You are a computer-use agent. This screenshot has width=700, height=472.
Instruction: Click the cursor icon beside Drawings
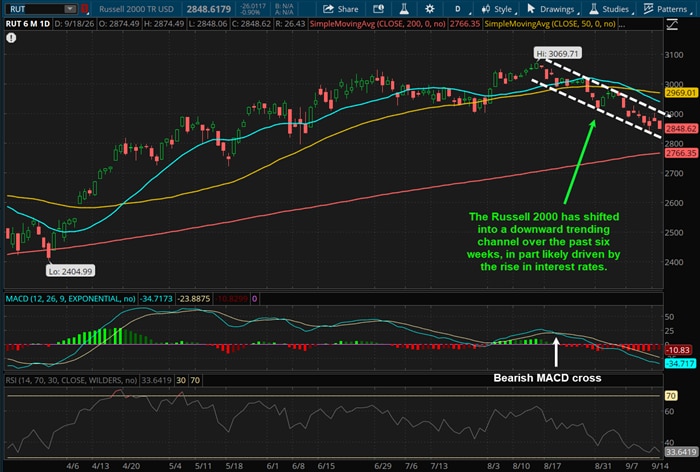click(531, 9)
